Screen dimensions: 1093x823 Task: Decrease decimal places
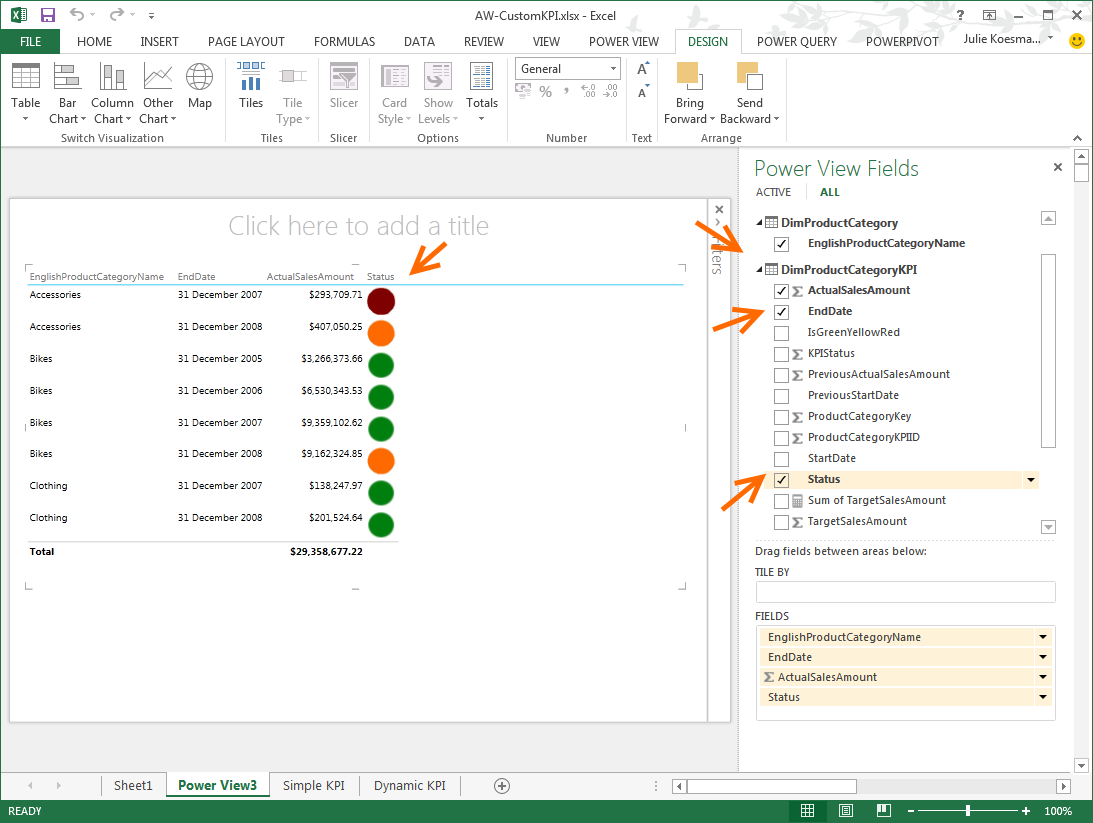(x=611, y=91)
